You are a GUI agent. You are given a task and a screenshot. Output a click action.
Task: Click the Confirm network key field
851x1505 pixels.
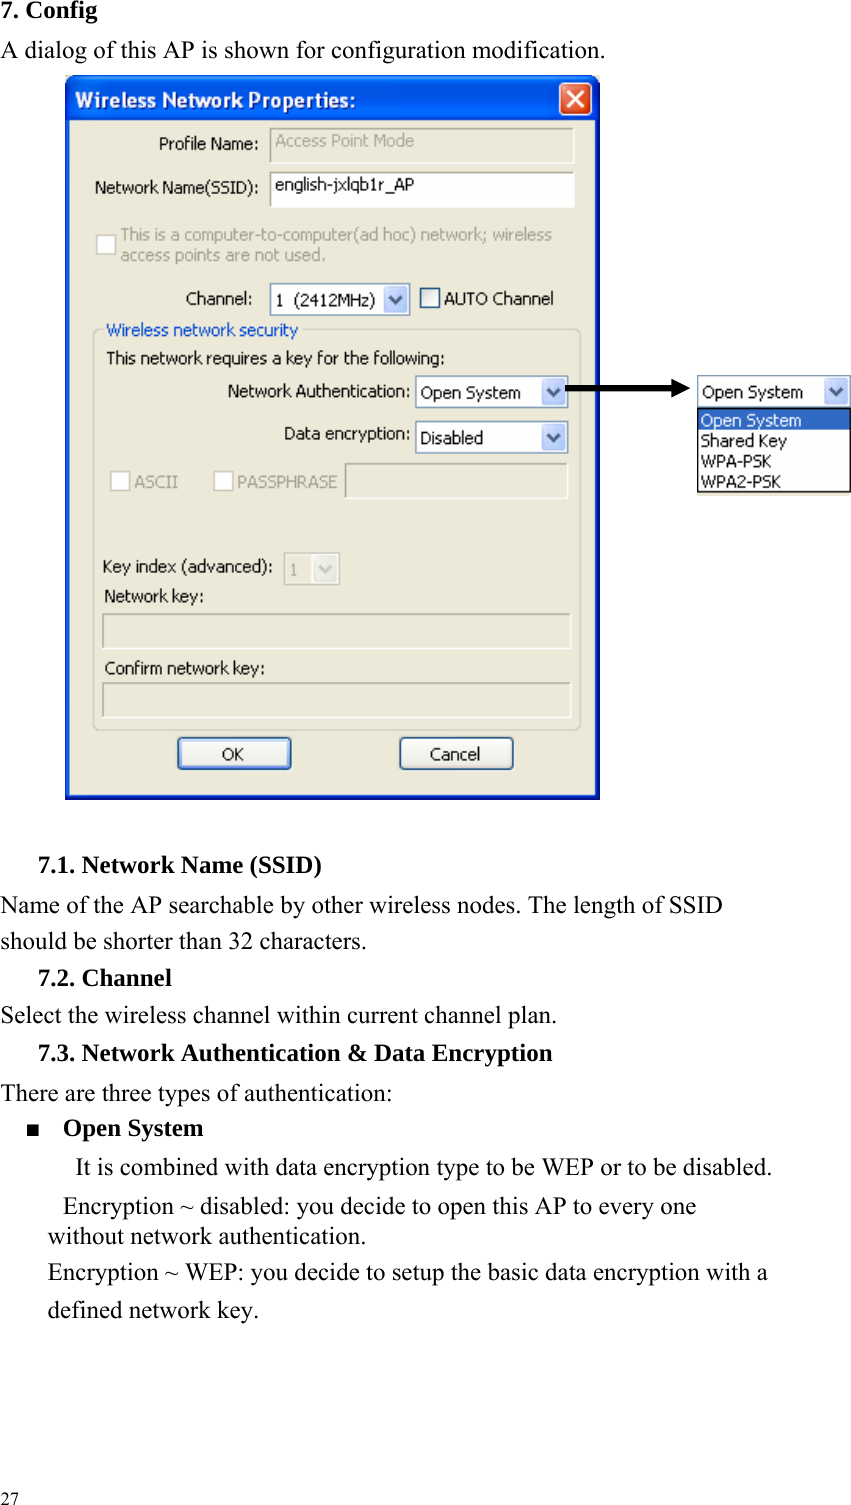click(337, 700)
